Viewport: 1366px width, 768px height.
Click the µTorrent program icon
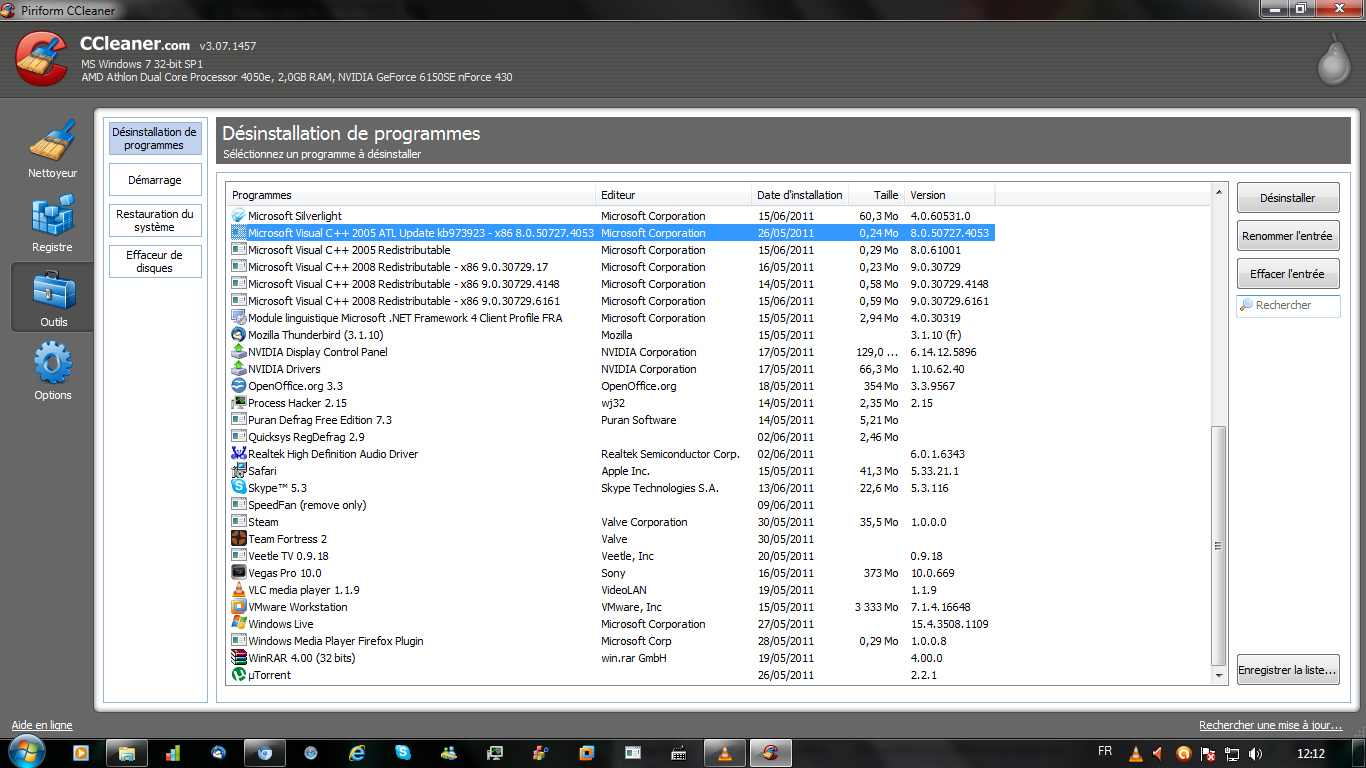(239, 675)
